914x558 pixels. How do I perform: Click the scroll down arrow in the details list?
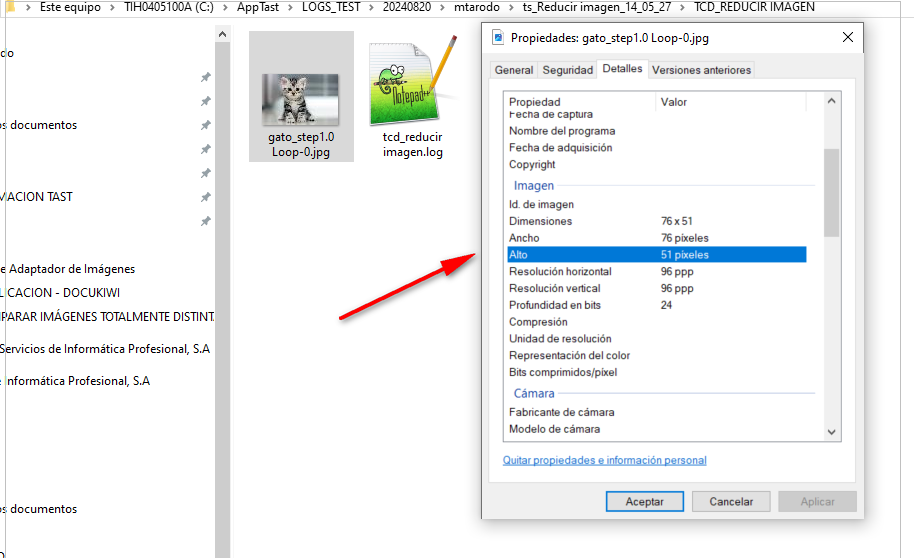coord(831,431)
